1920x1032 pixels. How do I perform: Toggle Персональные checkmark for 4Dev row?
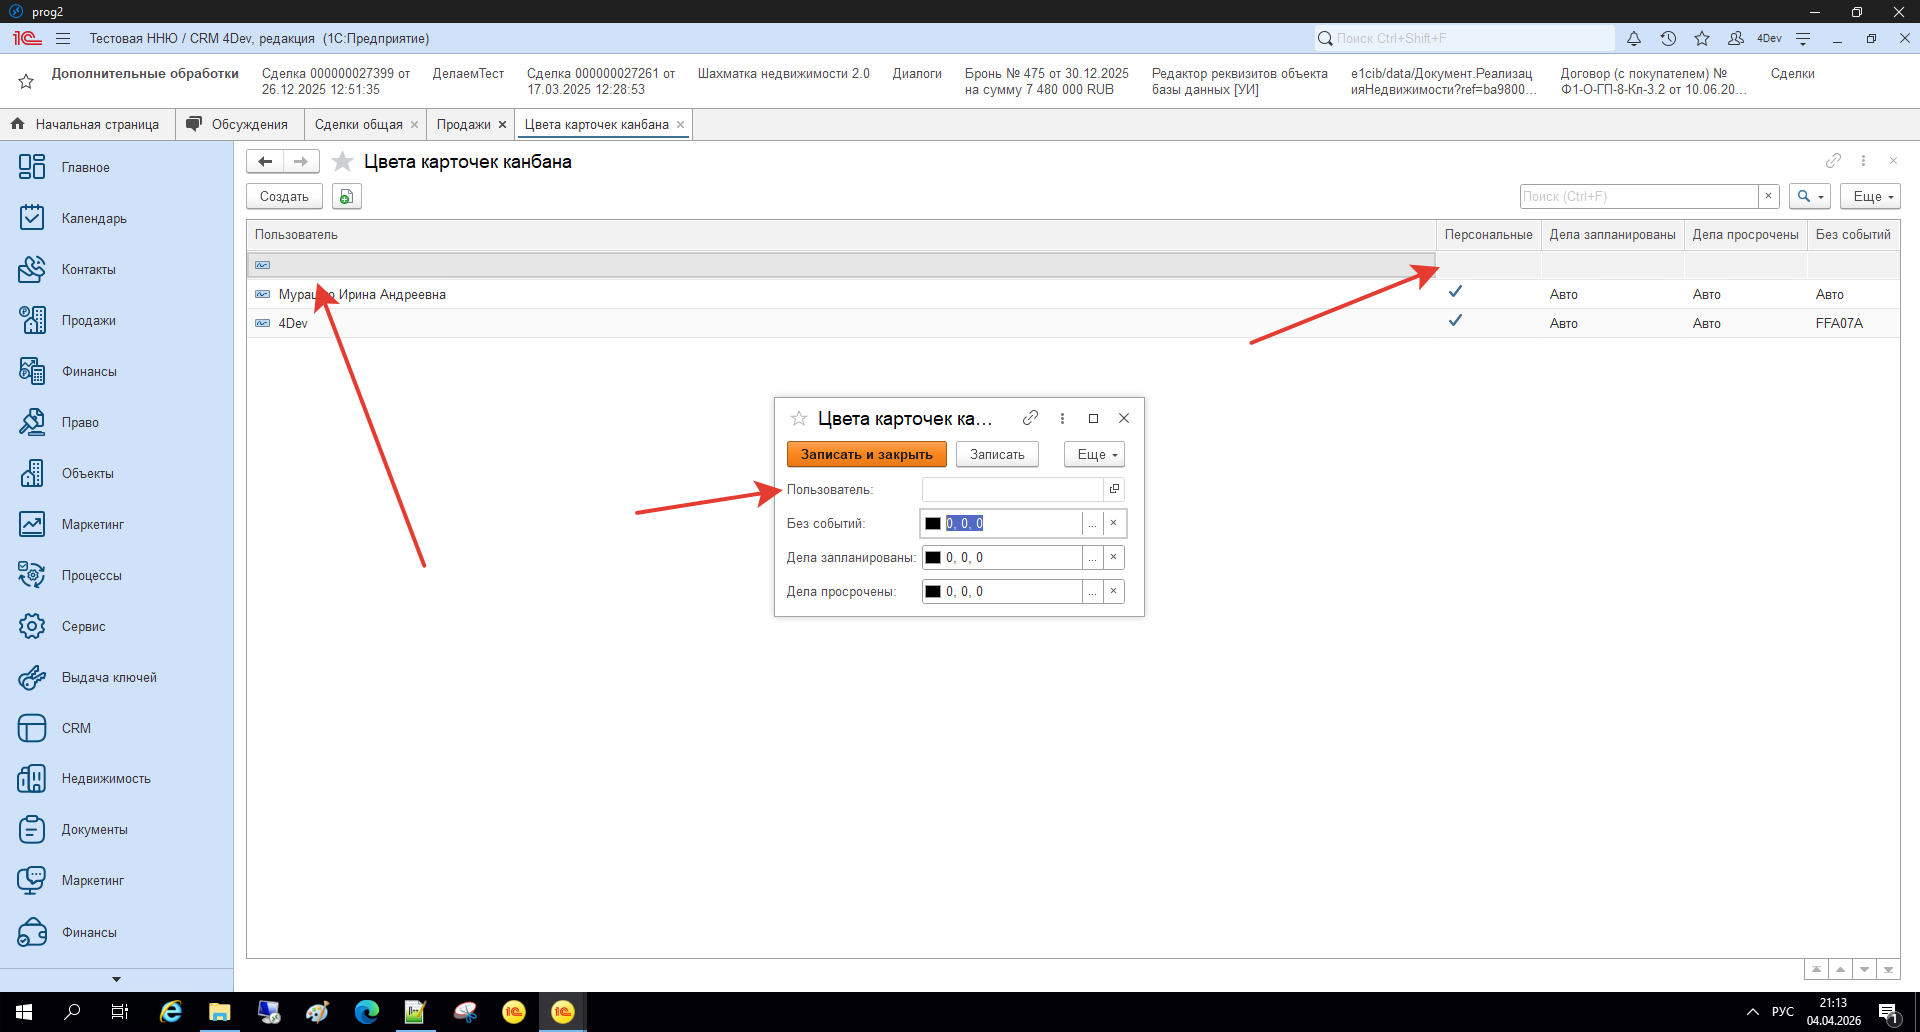pos(1455,321)
